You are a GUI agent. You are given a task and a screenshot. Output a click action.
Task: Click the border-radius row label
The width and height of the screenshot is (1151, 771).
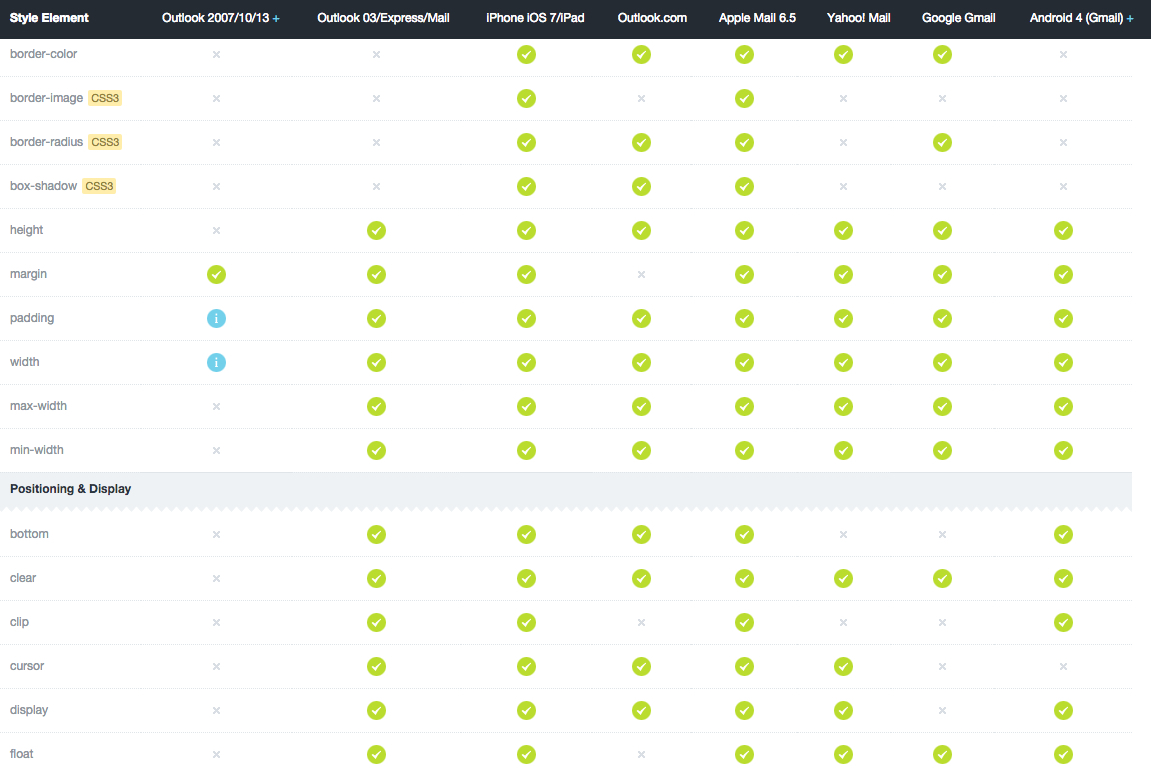pos(46,142)
